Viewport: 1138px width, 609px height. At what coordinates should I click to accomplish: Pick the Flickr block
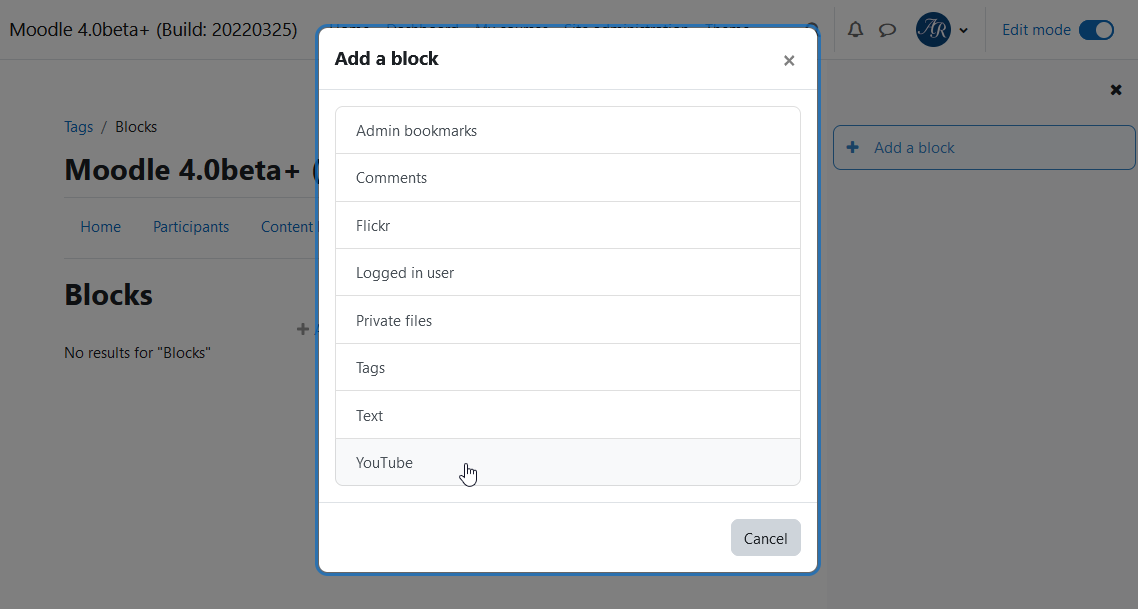tap(568, 226)
